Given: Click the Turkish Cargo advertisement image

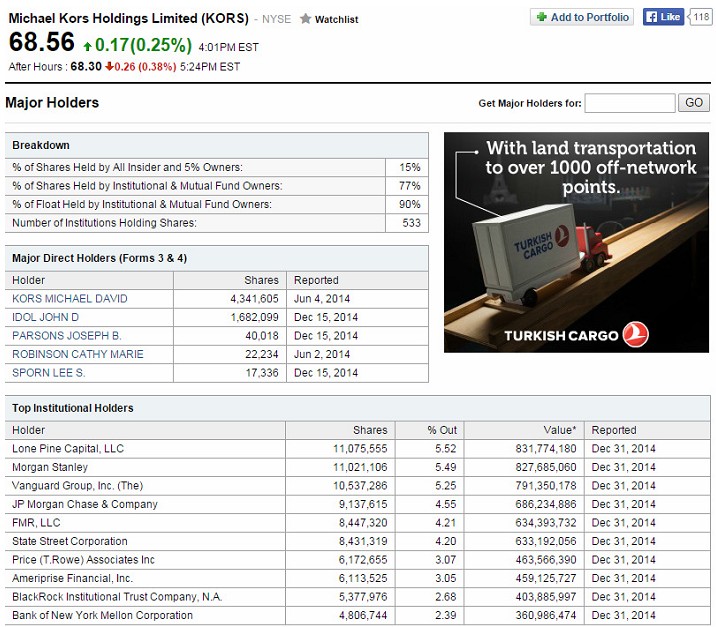Looking at the screenshot, I should pos(576,242).
